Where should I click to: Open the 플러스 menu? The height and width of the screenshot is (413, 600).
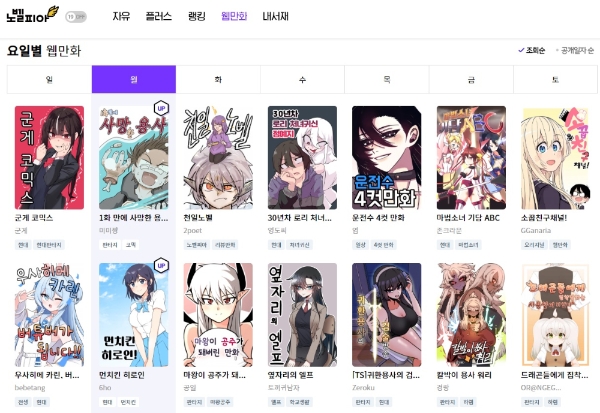pos(158,16)
